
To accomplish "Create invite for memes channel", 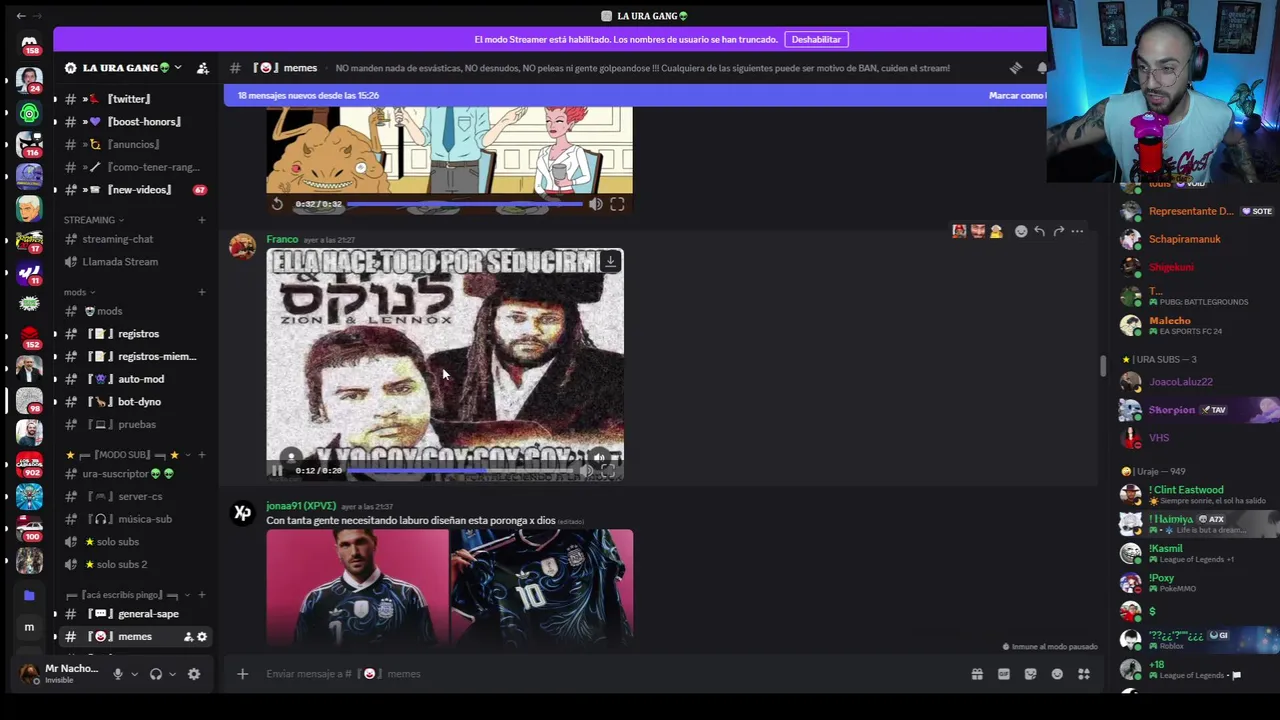I will (x=188, y=637).
